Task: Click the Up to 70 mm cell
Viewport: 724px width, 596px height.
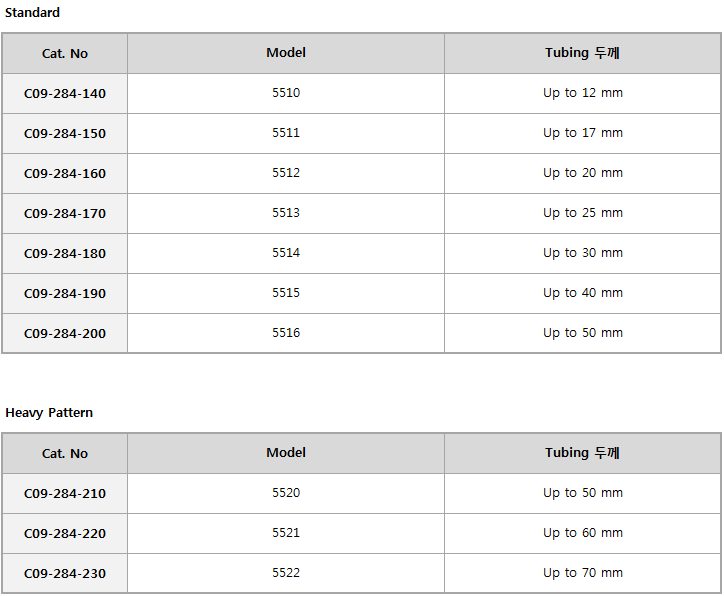Action: [x=583, y=573]
